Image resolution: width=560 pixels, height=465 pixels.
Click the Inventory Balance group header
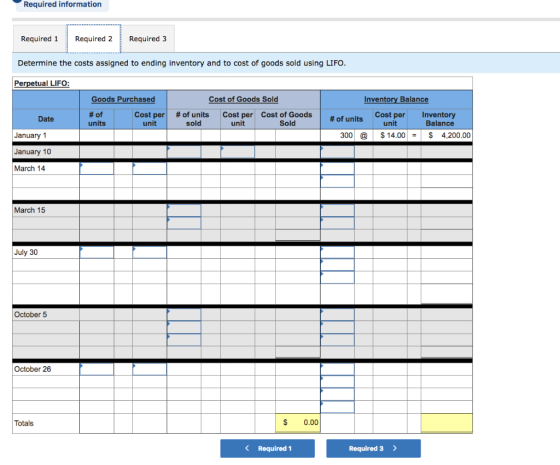point(396,99)
